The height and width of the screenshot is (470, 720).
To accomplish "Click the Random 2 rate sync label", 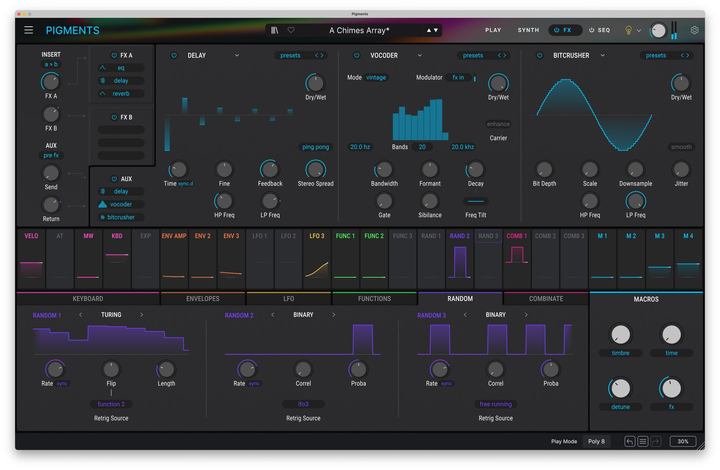I will (x=254, y=384).
